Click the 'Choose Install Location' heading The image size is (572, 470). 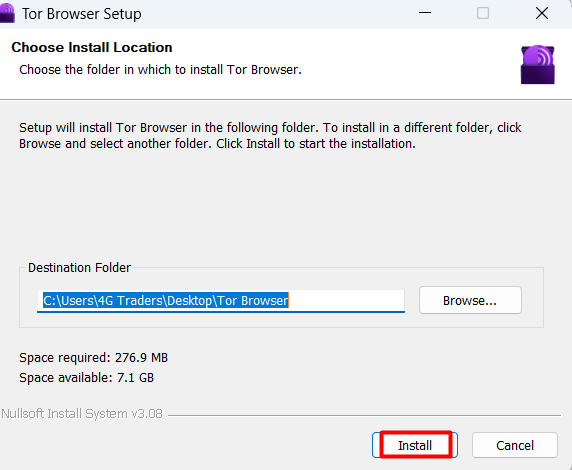coord(92,47)
